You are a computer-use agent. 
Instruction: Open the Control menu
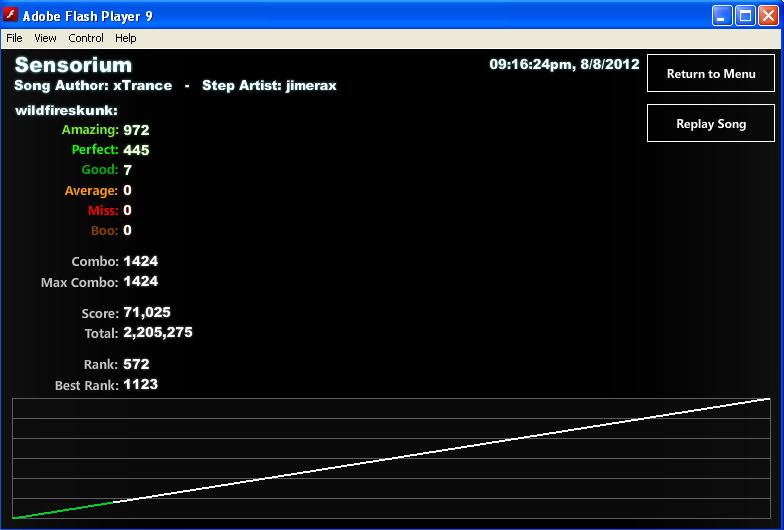pos(86,38)
